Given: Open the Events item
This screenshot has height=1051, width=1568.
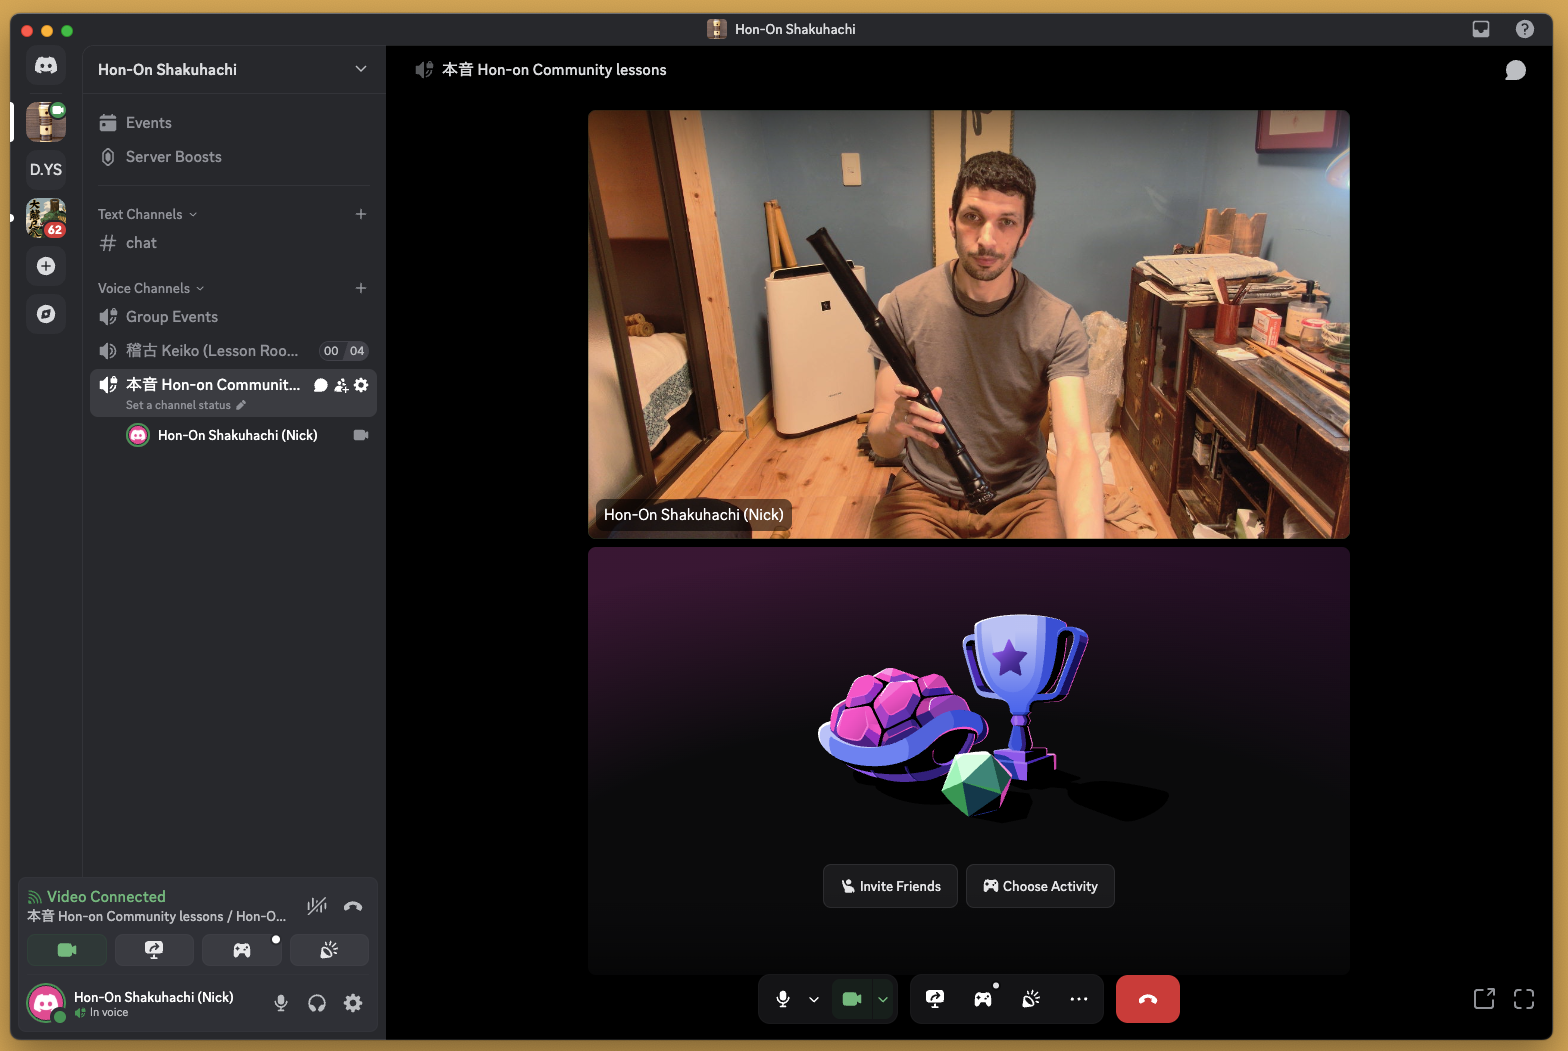Looking at the screenshot, I should coord(148,123).
